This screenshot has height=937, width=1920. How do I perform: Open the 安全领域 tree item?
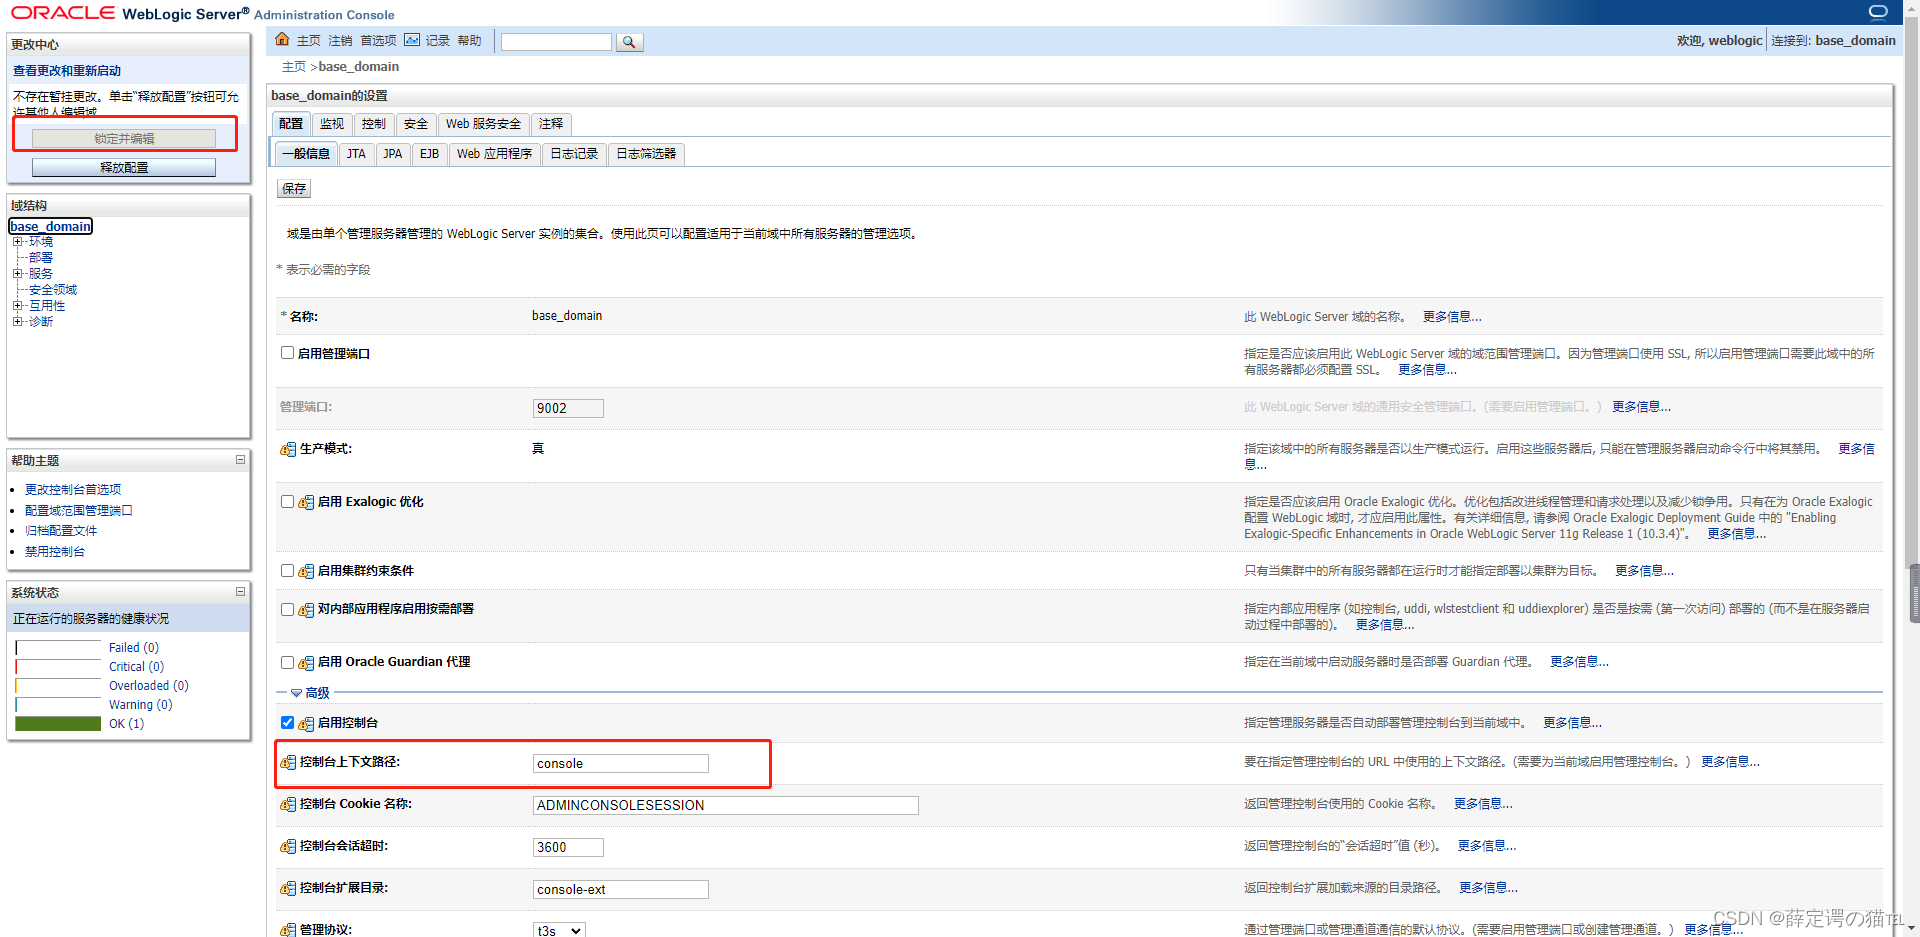[x=53, y=290]
